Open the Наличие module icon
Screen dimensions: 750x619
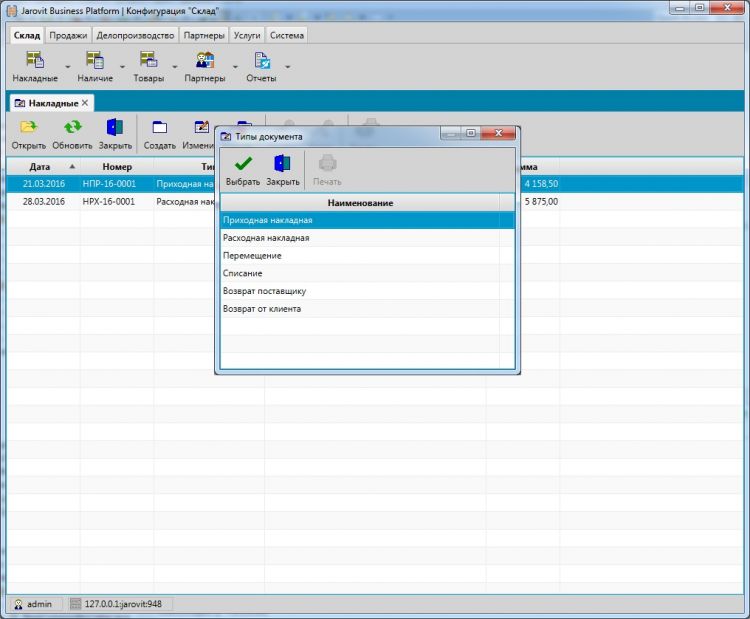(95, 60)
